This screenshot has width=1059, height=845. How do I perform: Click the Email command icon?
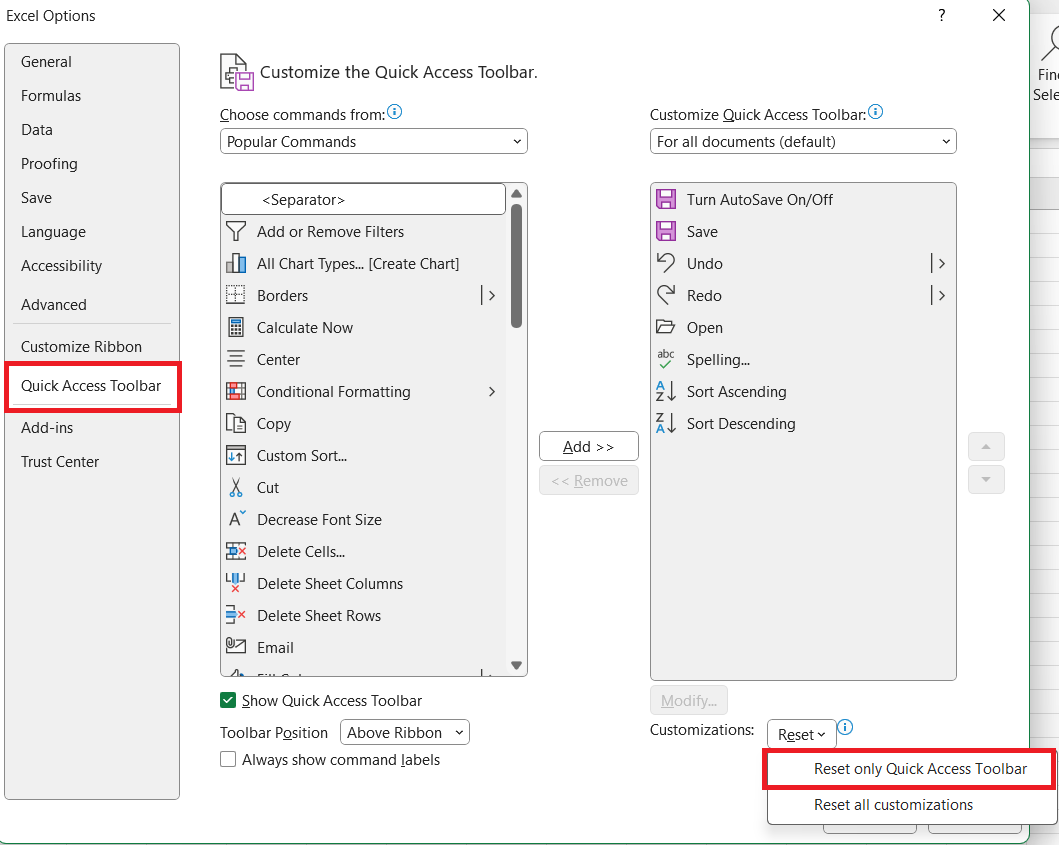(236, 646)
